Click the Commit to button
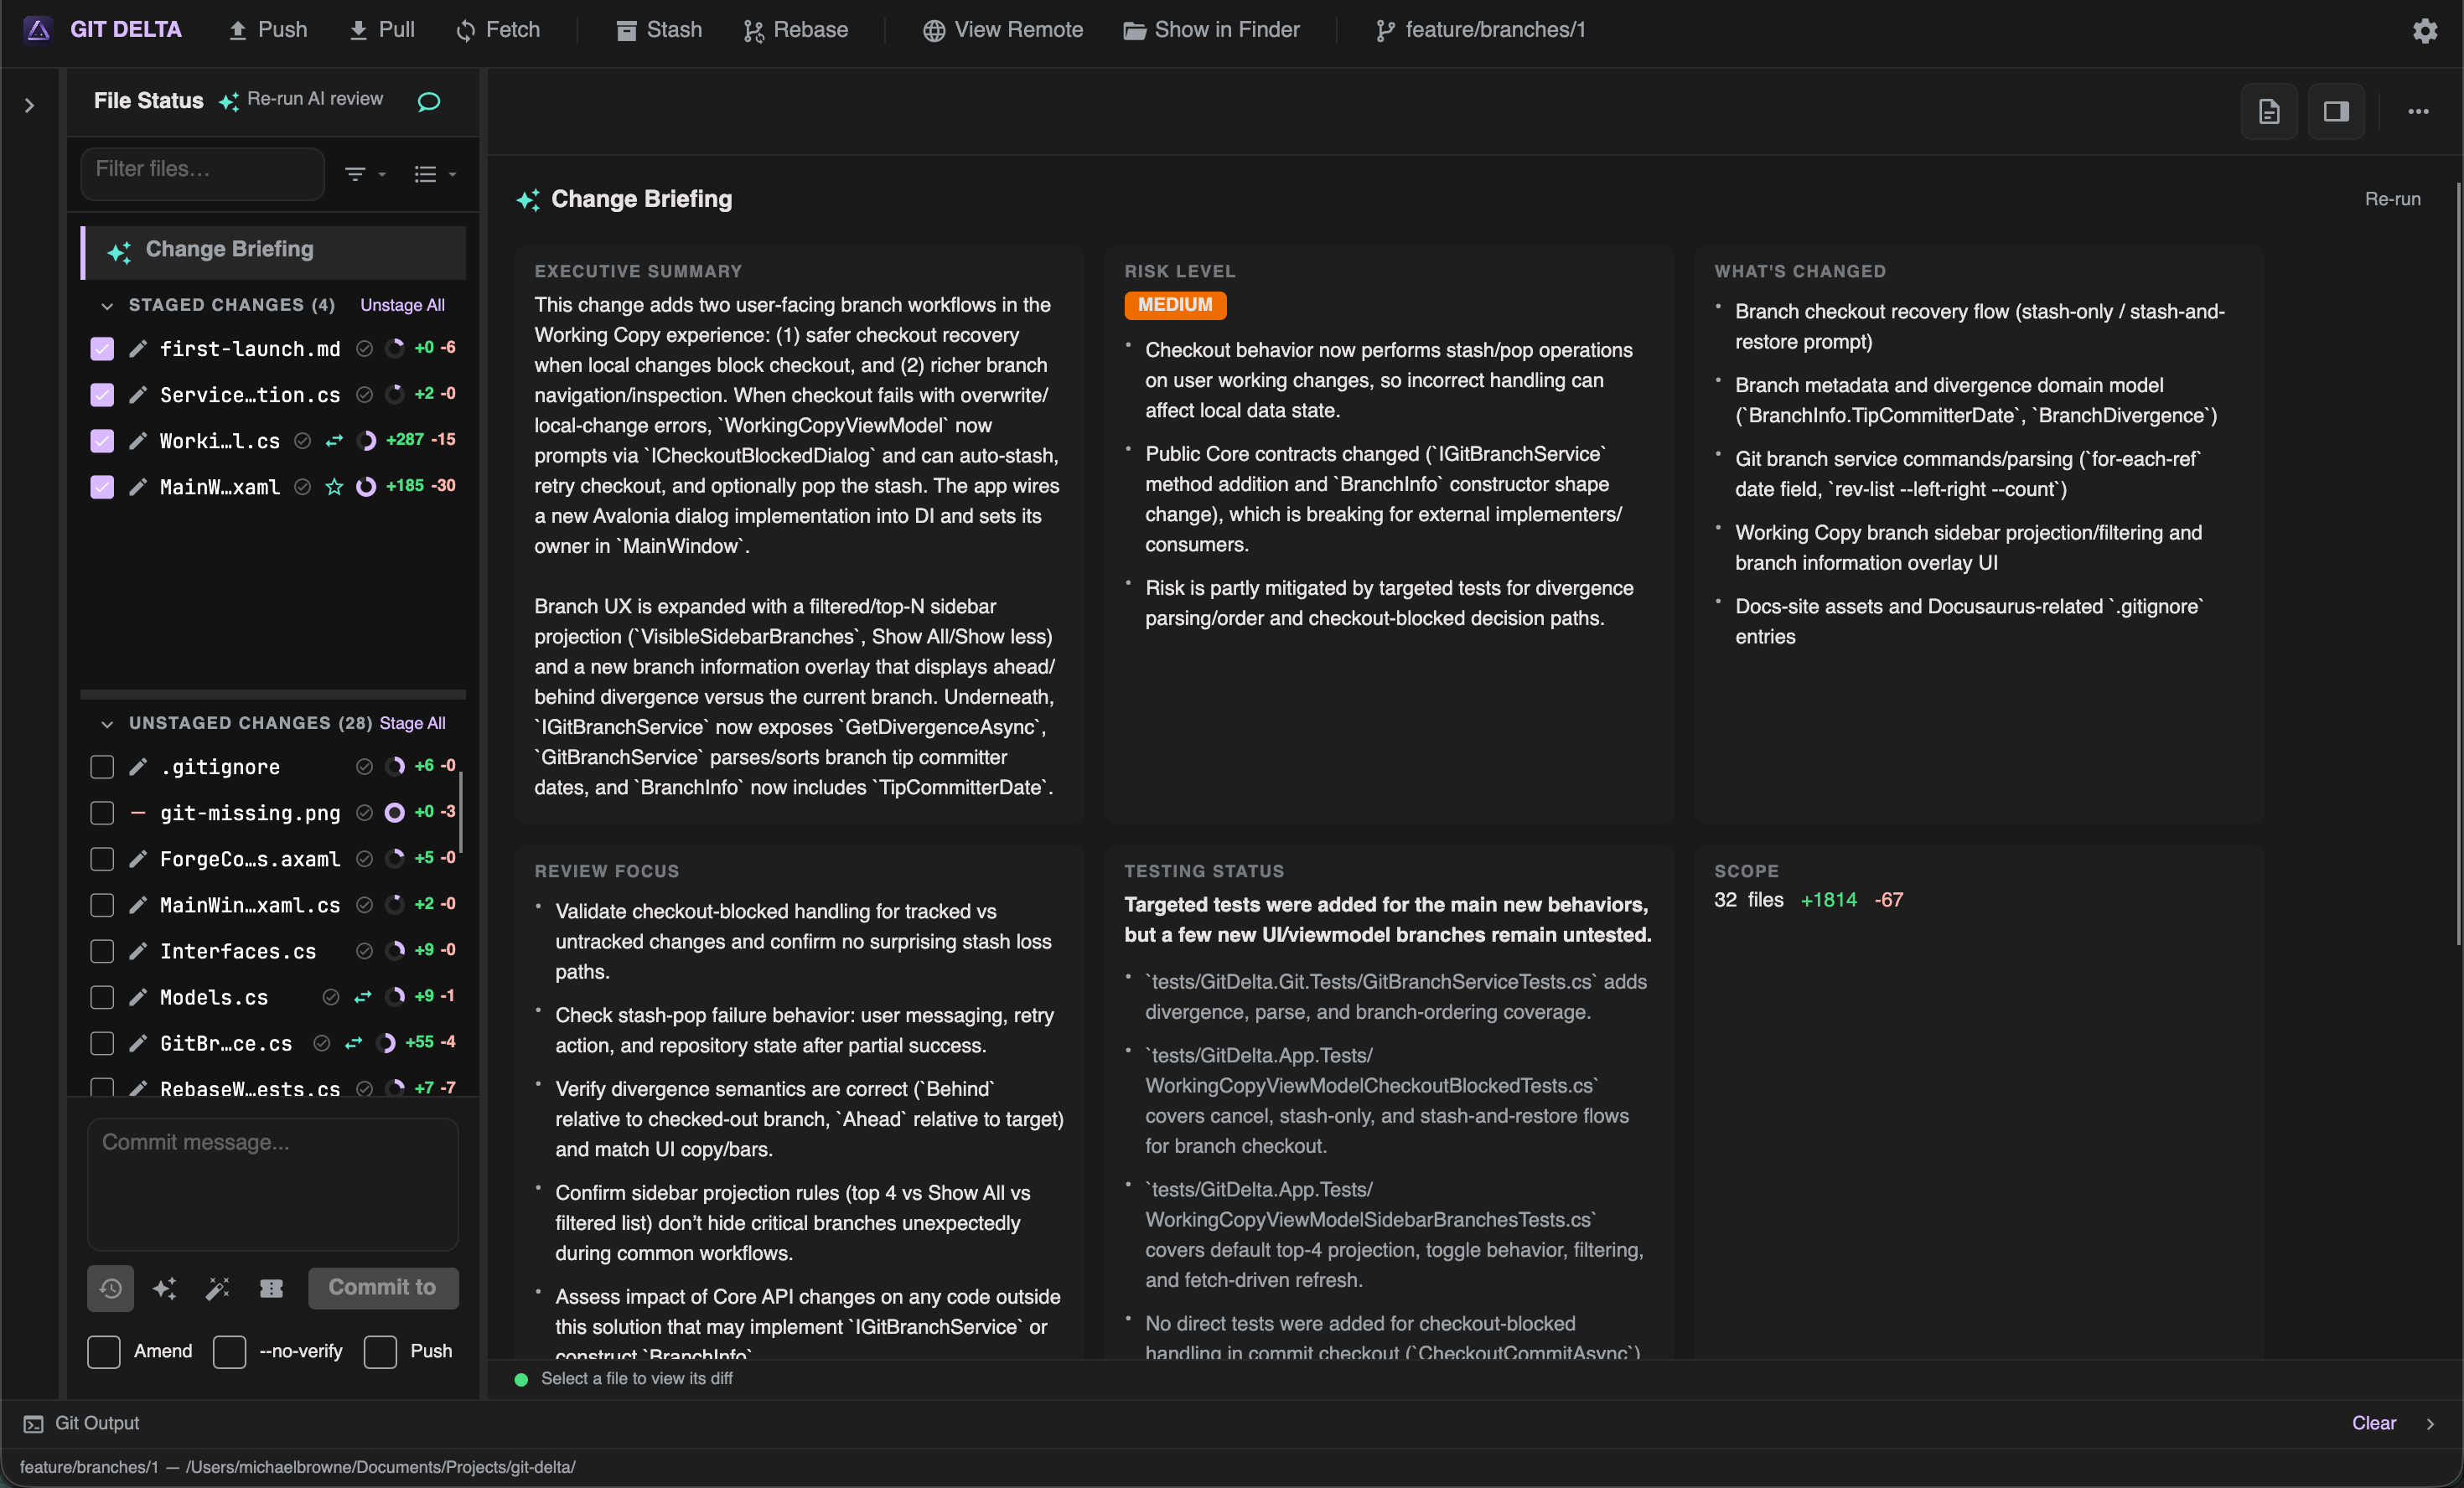 pyautogui.click(x=383, y=1288)
